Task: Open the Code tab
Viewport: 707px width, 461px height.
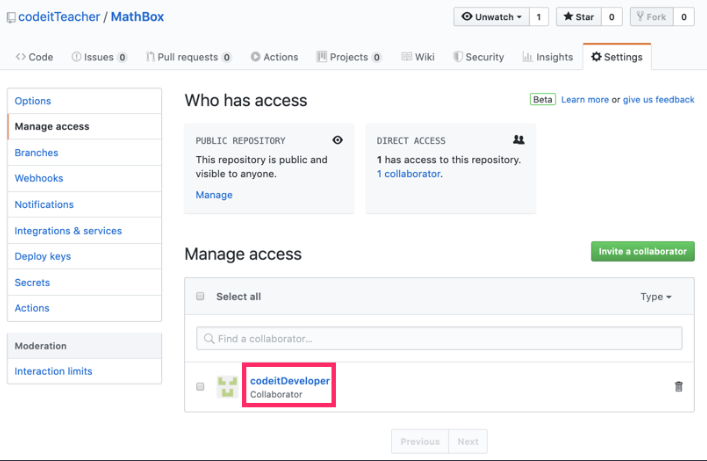Action: click(34, 57)
